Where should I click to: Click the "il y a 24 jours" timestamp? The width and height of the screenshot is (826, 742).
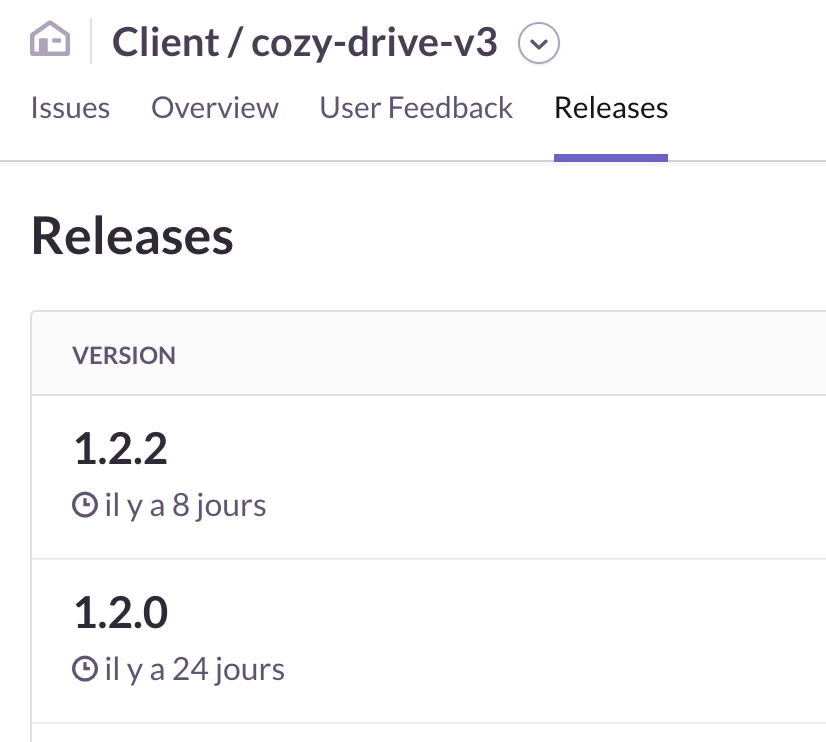pos(194,669)
